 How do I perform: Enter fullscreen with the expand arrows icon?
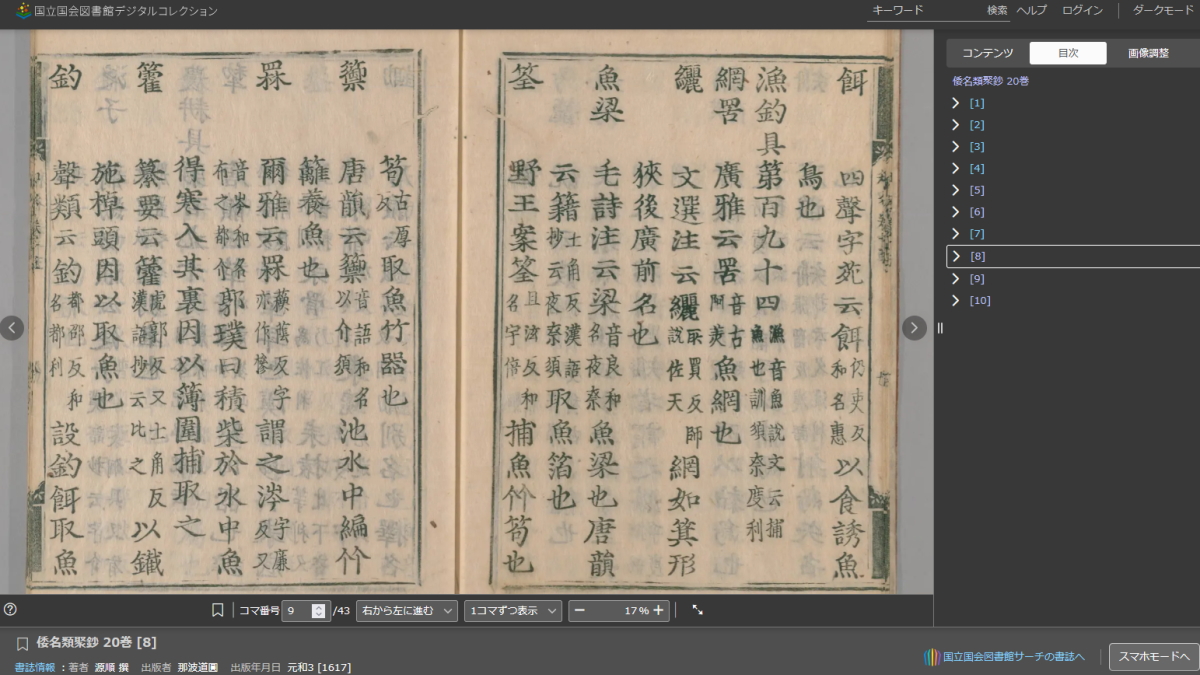point(697,609)
